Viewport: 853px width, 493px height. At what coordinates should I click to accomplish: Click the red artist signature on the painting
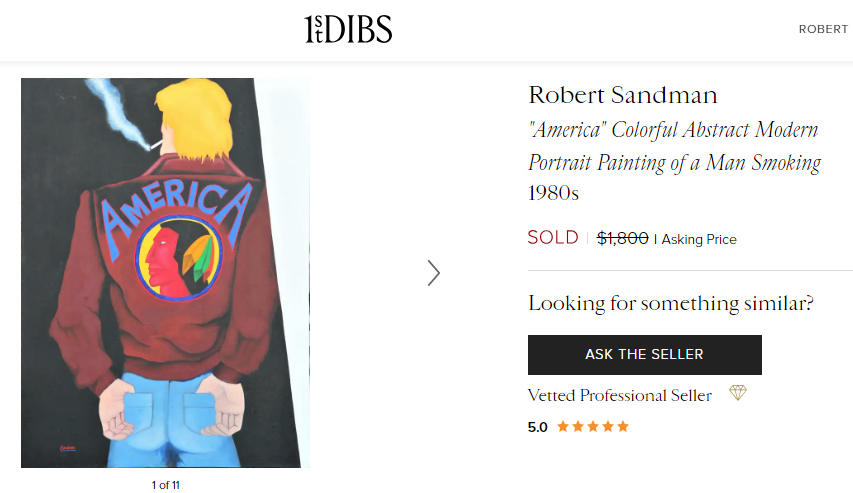coord(69,446)
